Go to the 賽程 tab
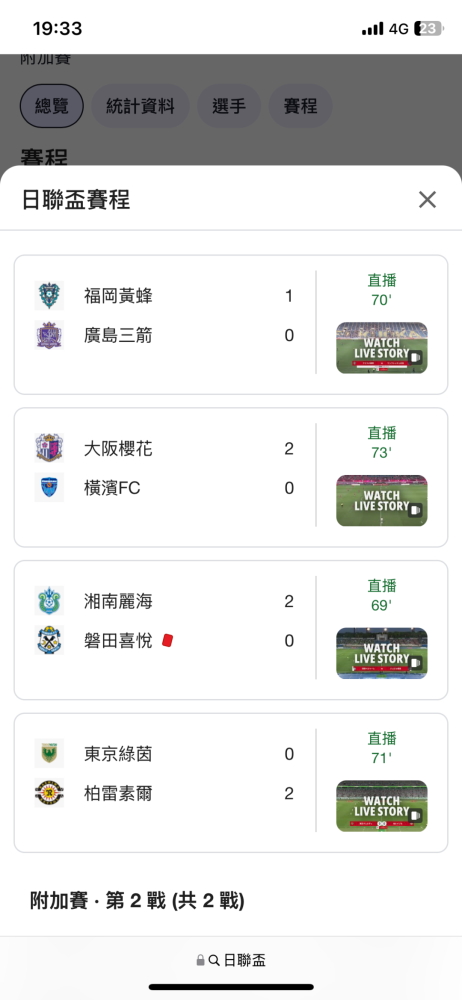 pyautogui.click(x=300, y=106)
